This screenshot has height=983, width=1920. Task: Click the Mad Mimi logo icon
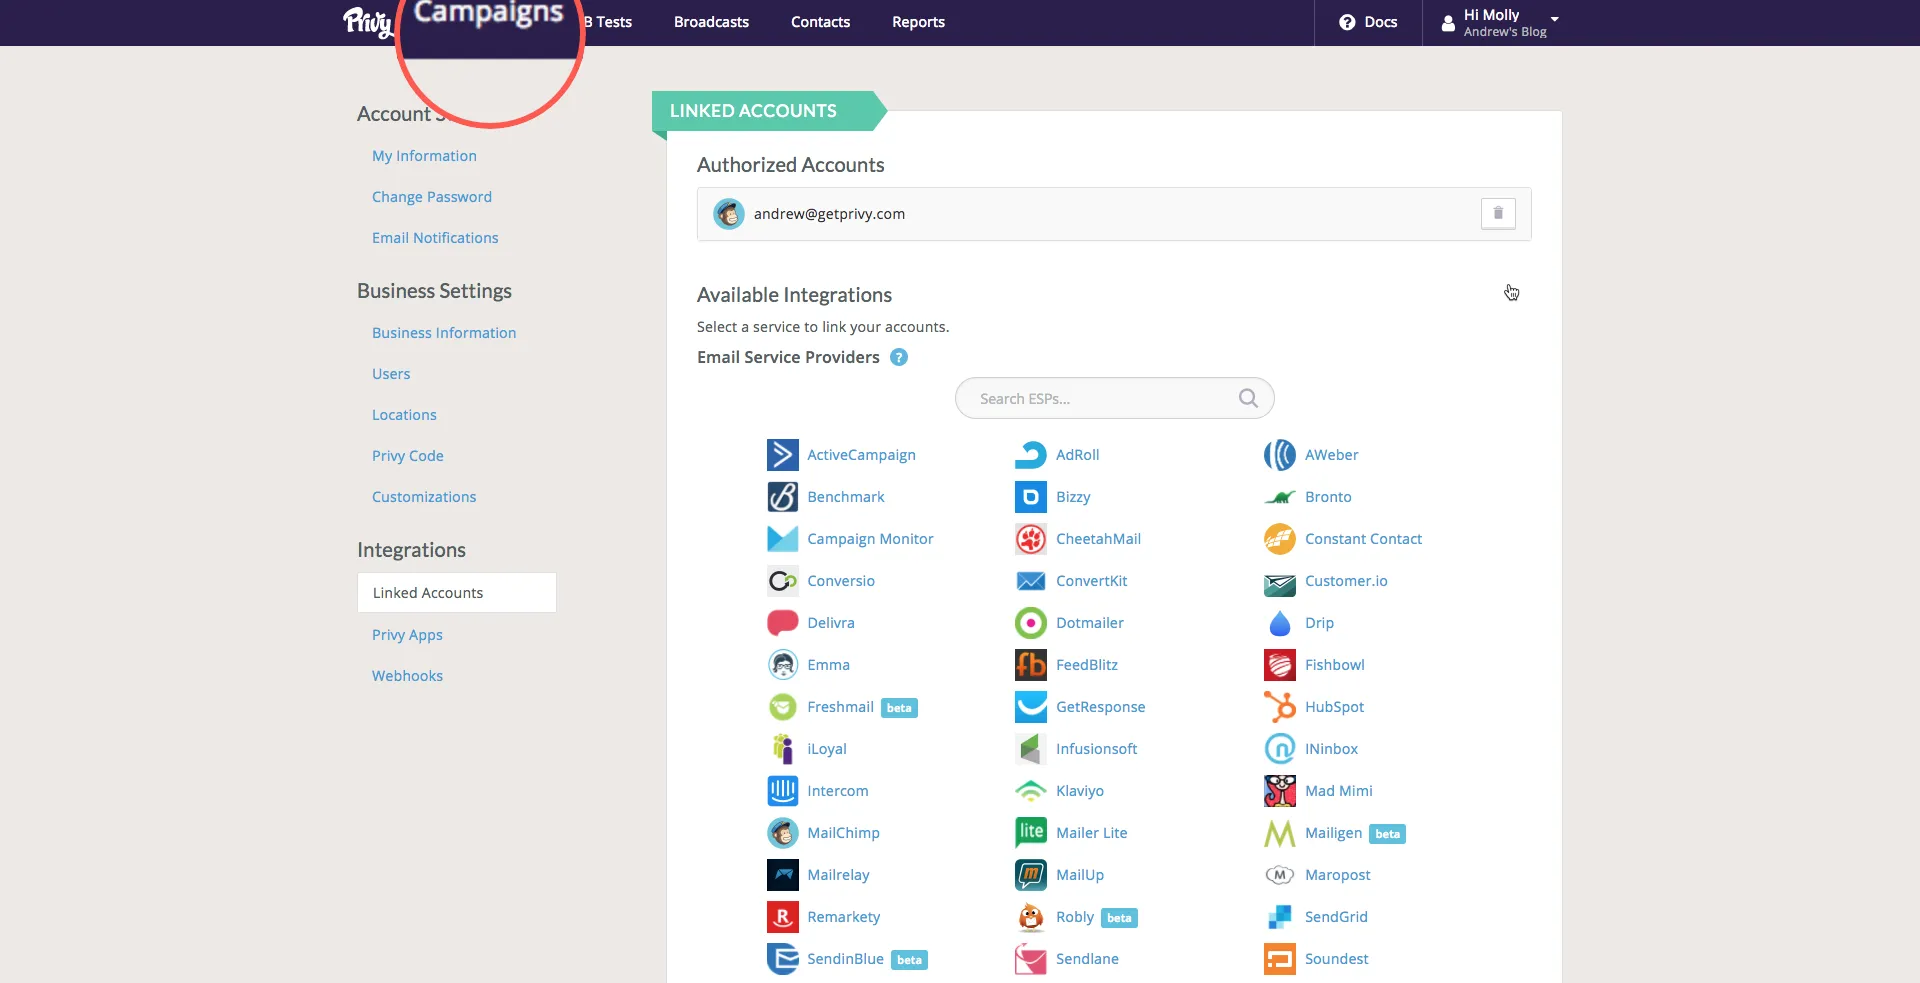[1280, 791]
